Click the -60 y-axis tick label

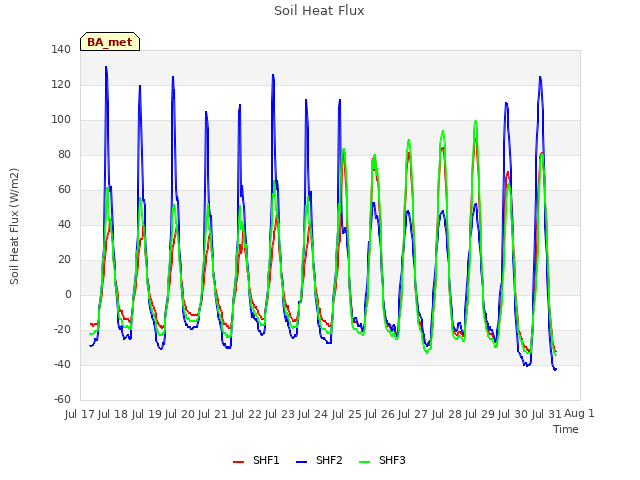pos(62,400)
